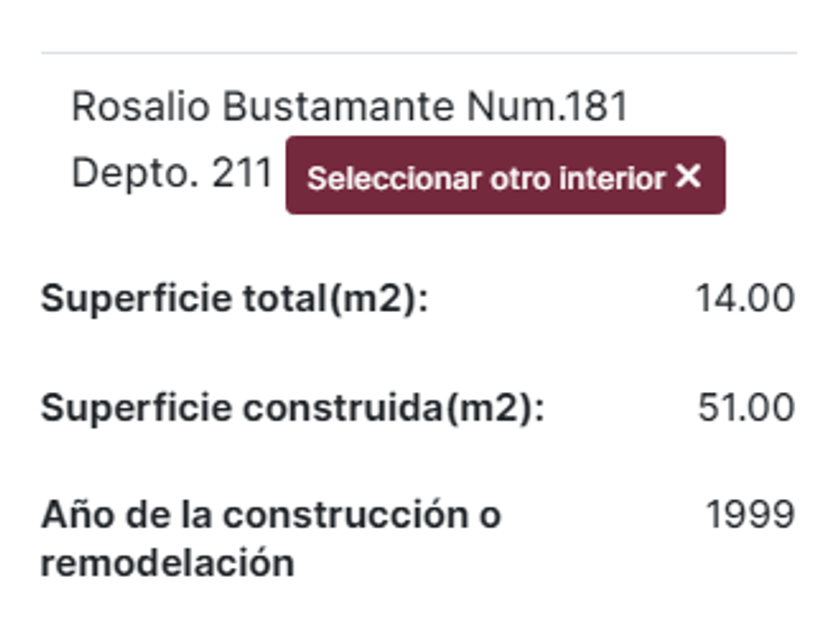
Task: Click the word Rosalio in the address
Action: coord(141,107)
